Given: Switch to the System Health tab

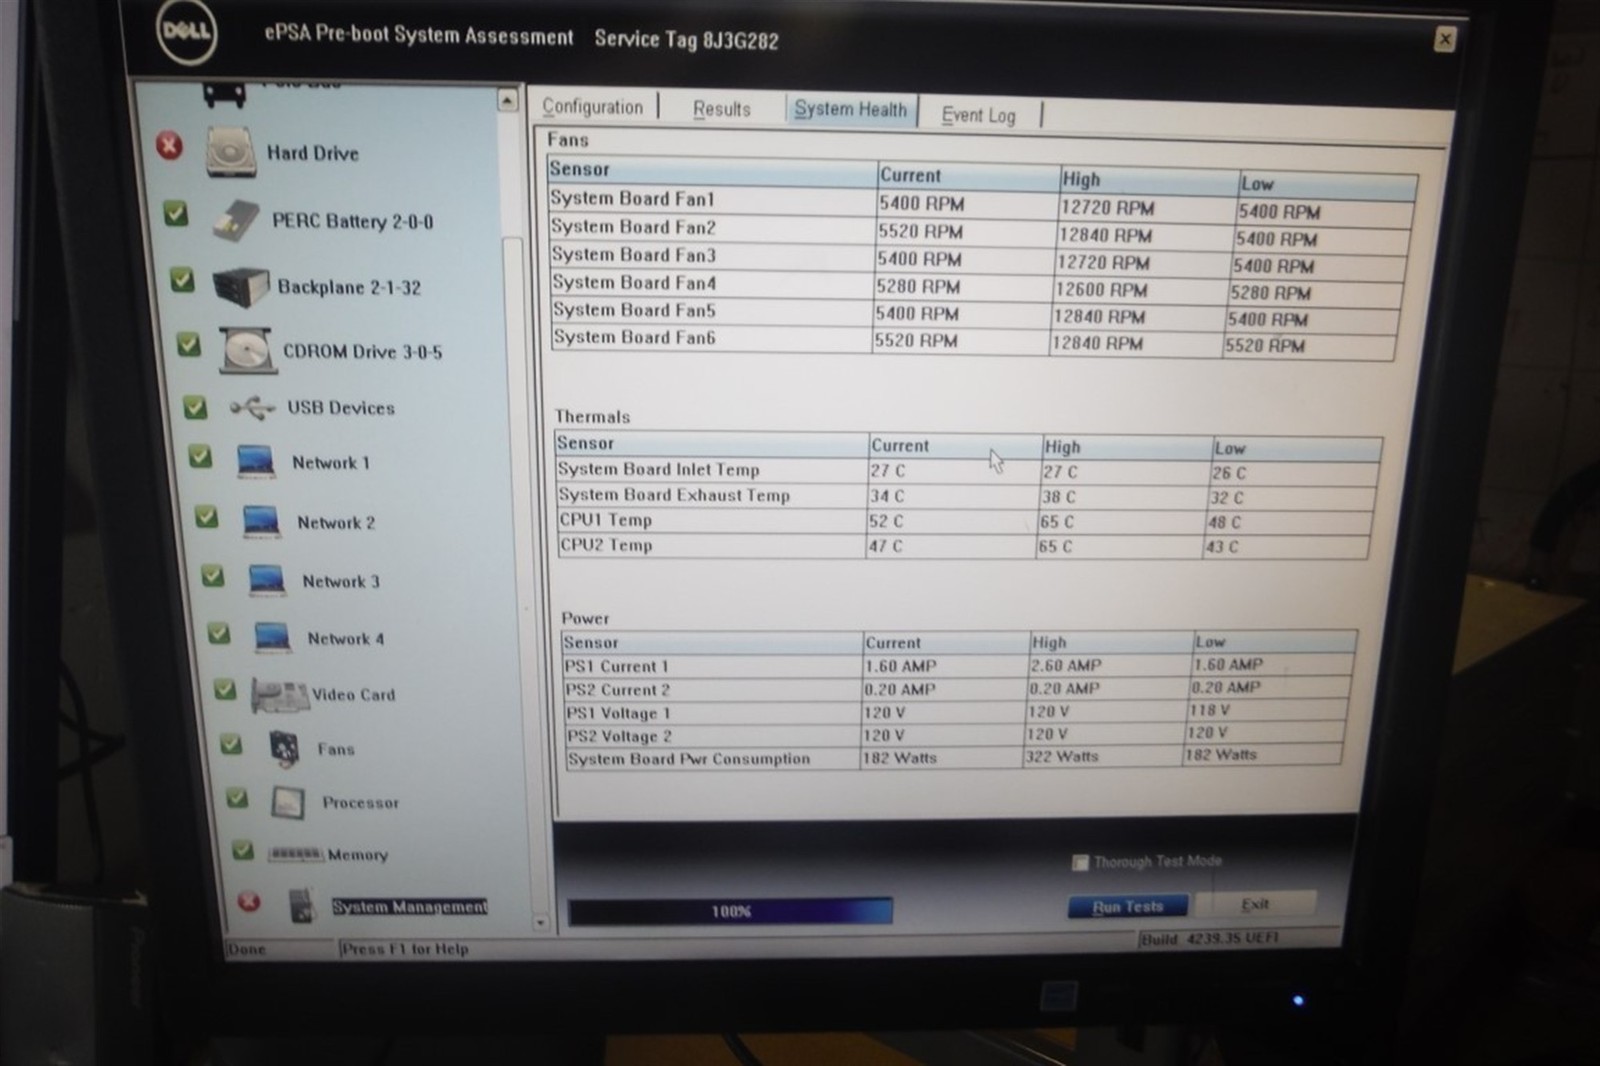Looking at the screenshot, I should tap(850, 109).
